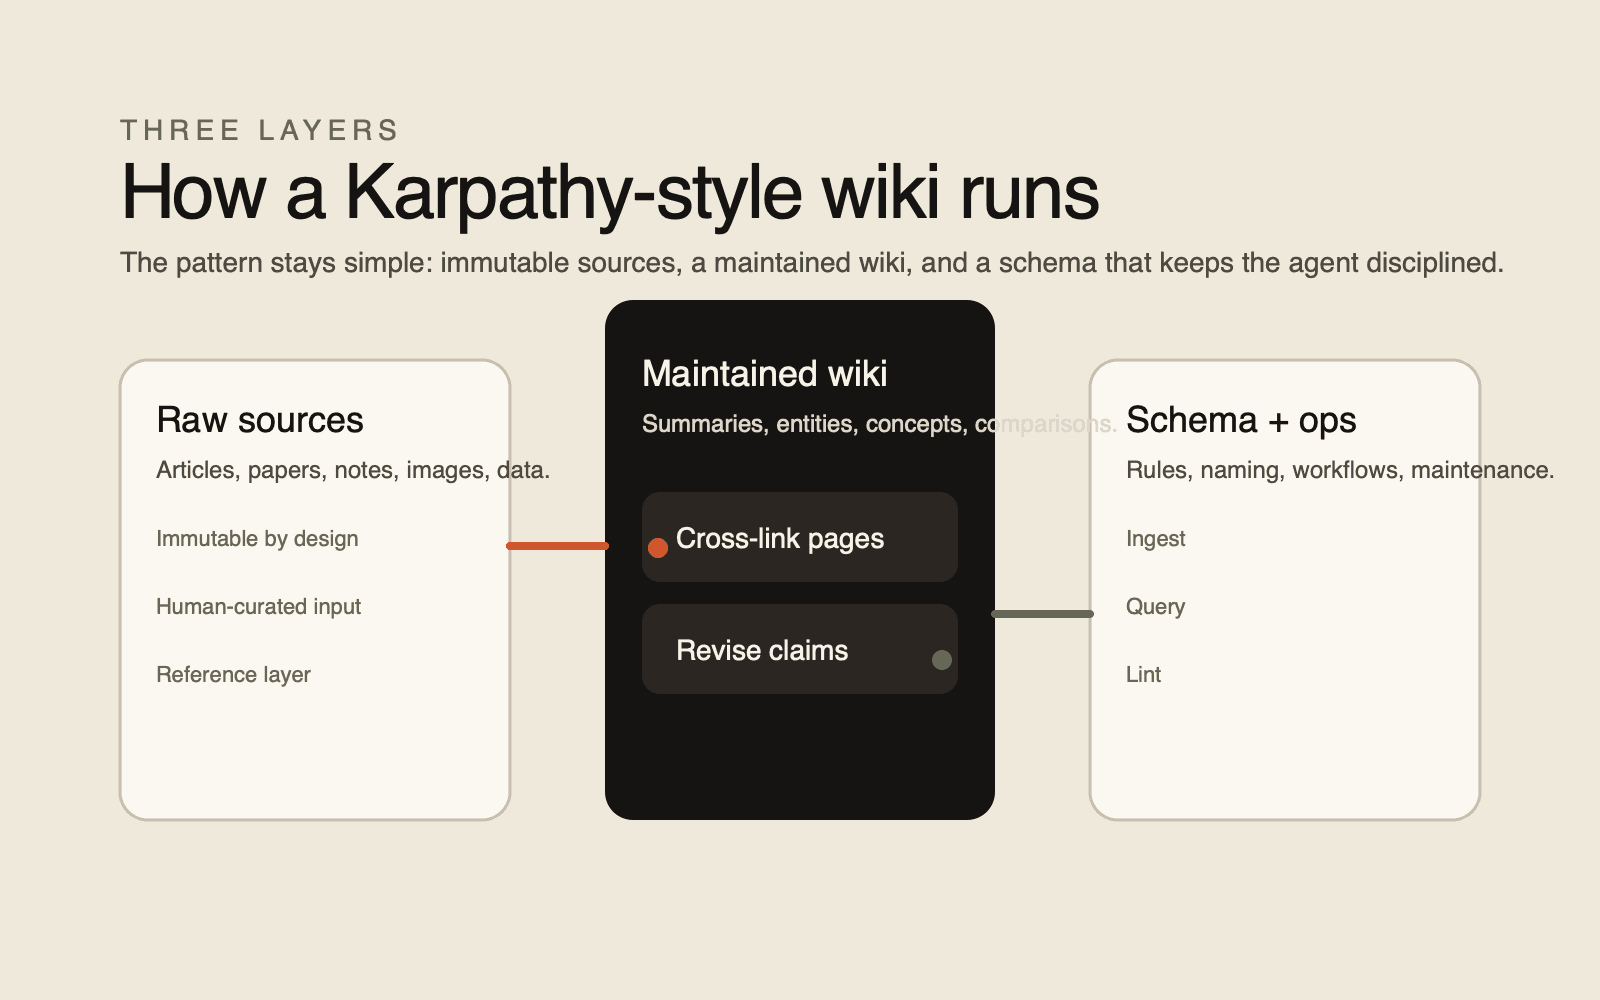
Task: Toggle the Immutable by design option
Action: pos(256,538)
